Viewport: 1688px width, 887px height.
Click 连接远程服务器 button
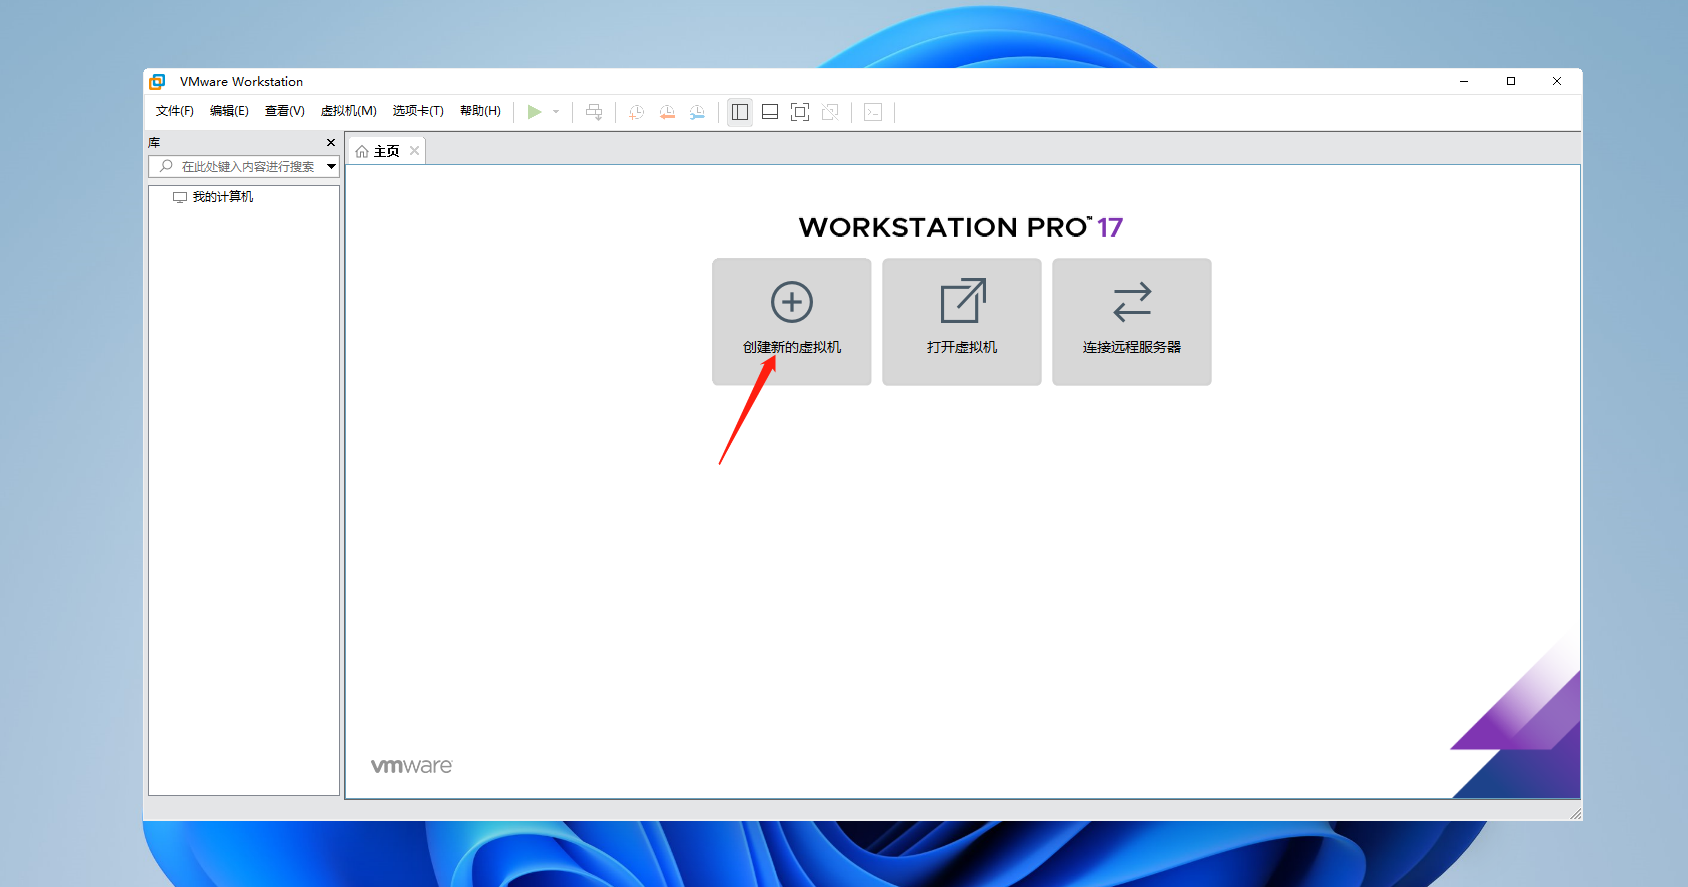point(1132,322)
